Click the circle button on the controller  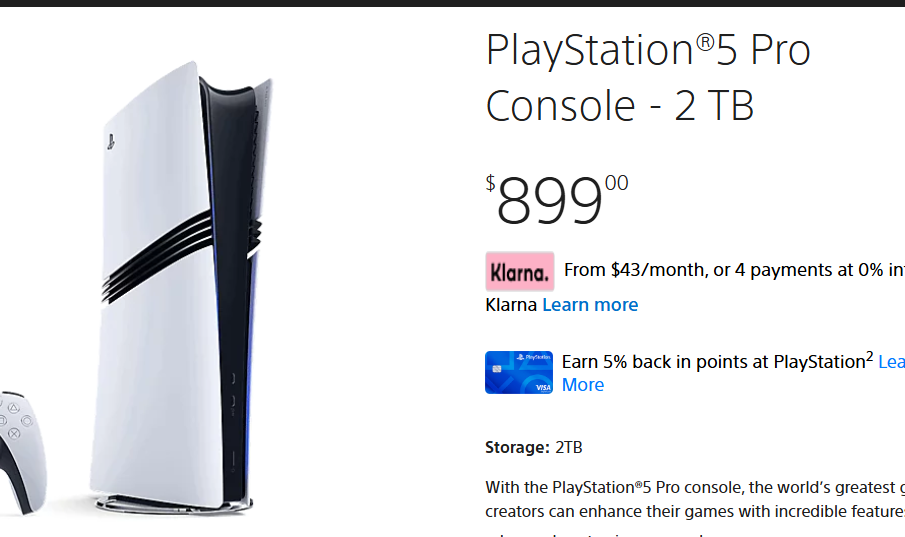(27, 421)
